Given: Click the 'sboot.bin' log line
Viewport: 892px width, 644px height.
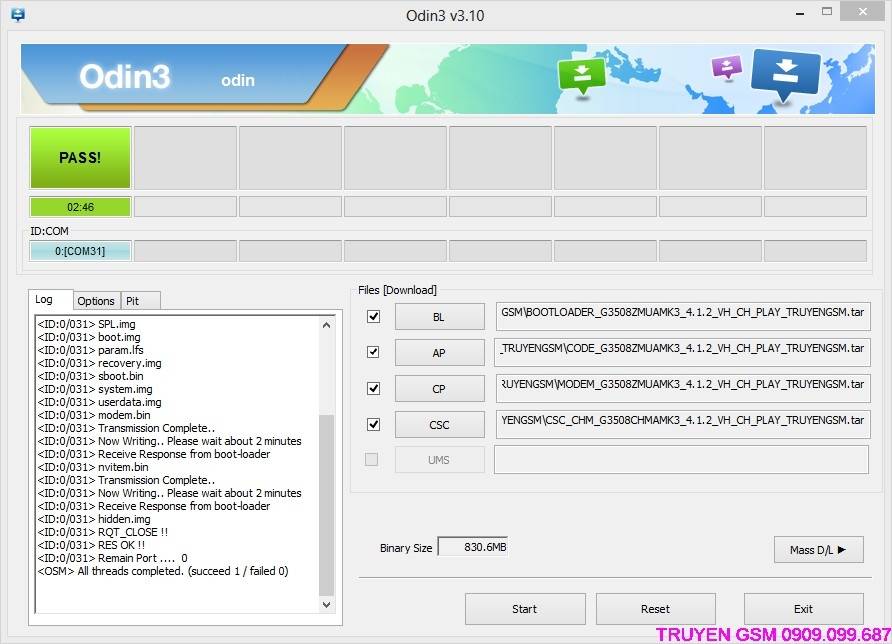Looking at the screenshot, I should click(x=90, y=376).
